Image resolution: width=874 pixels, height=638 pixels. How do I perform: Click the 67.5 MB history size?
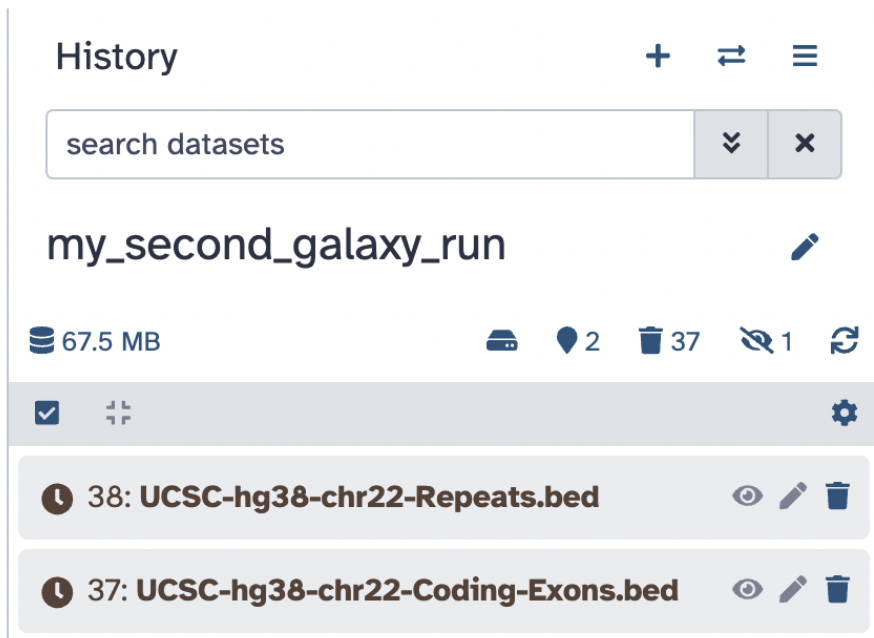pyautogui.click(x=96, y=342)
